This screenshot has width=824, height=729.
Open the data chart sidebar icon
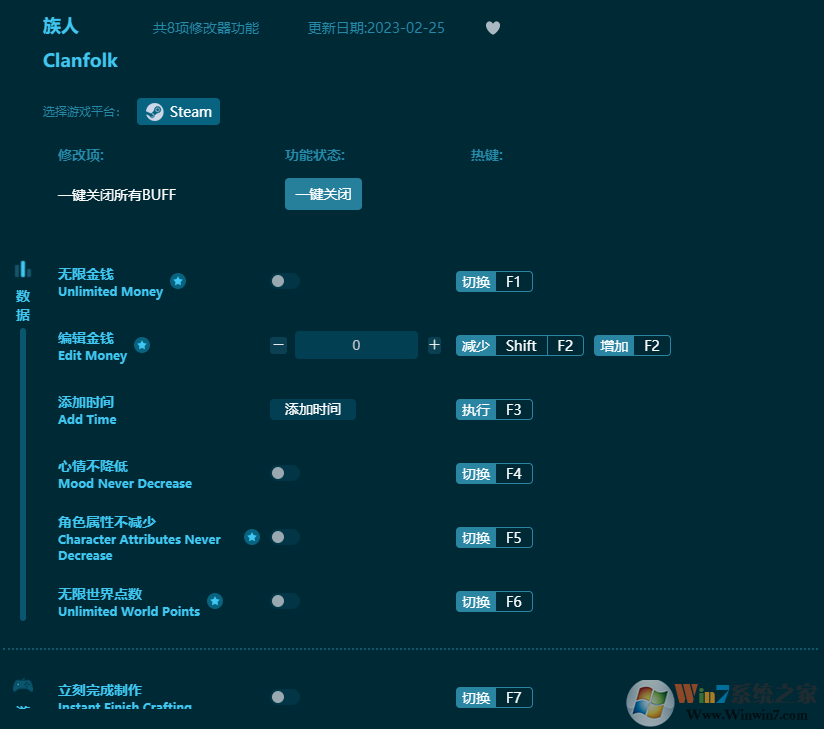pos(23,269)
